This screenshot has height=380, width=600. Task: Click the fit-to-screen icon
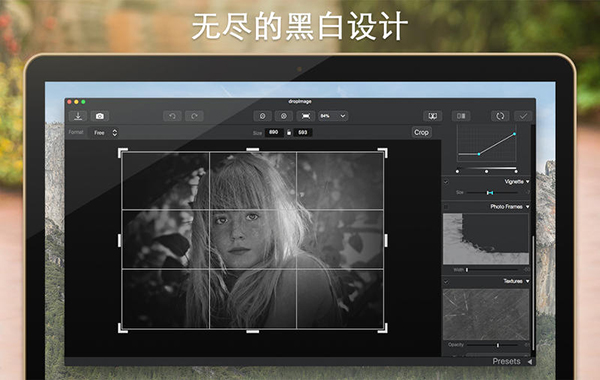click(306, 116)
